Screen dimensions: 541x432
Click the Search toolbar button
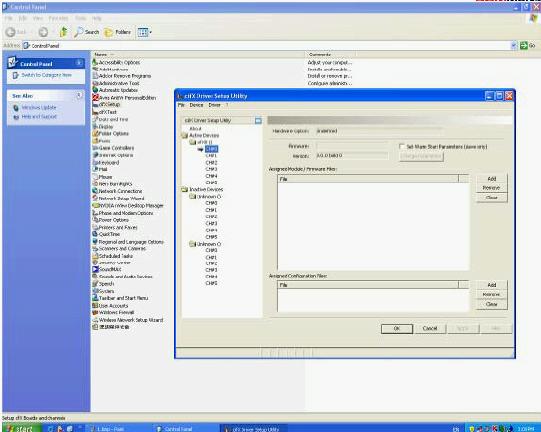click(87, 32)
